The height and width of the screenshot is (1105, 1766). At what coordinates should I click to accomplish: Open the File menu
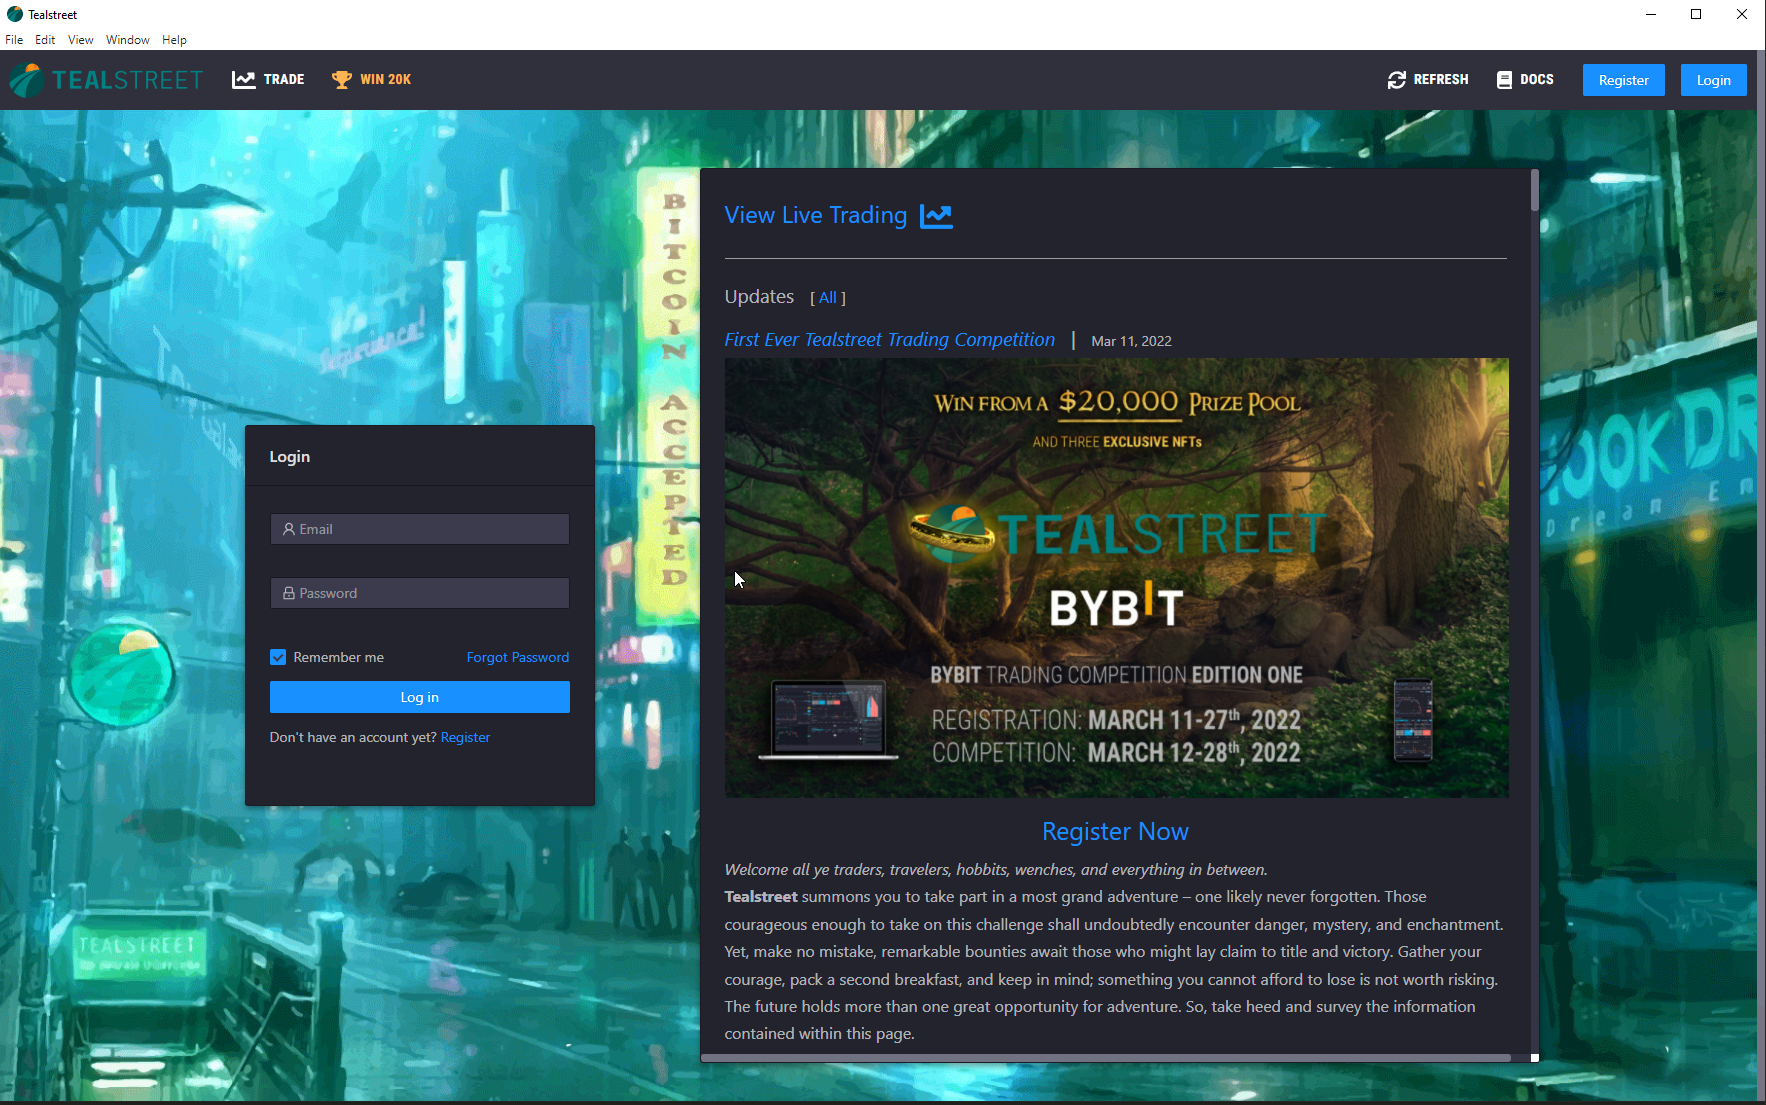tap(14, 40)
